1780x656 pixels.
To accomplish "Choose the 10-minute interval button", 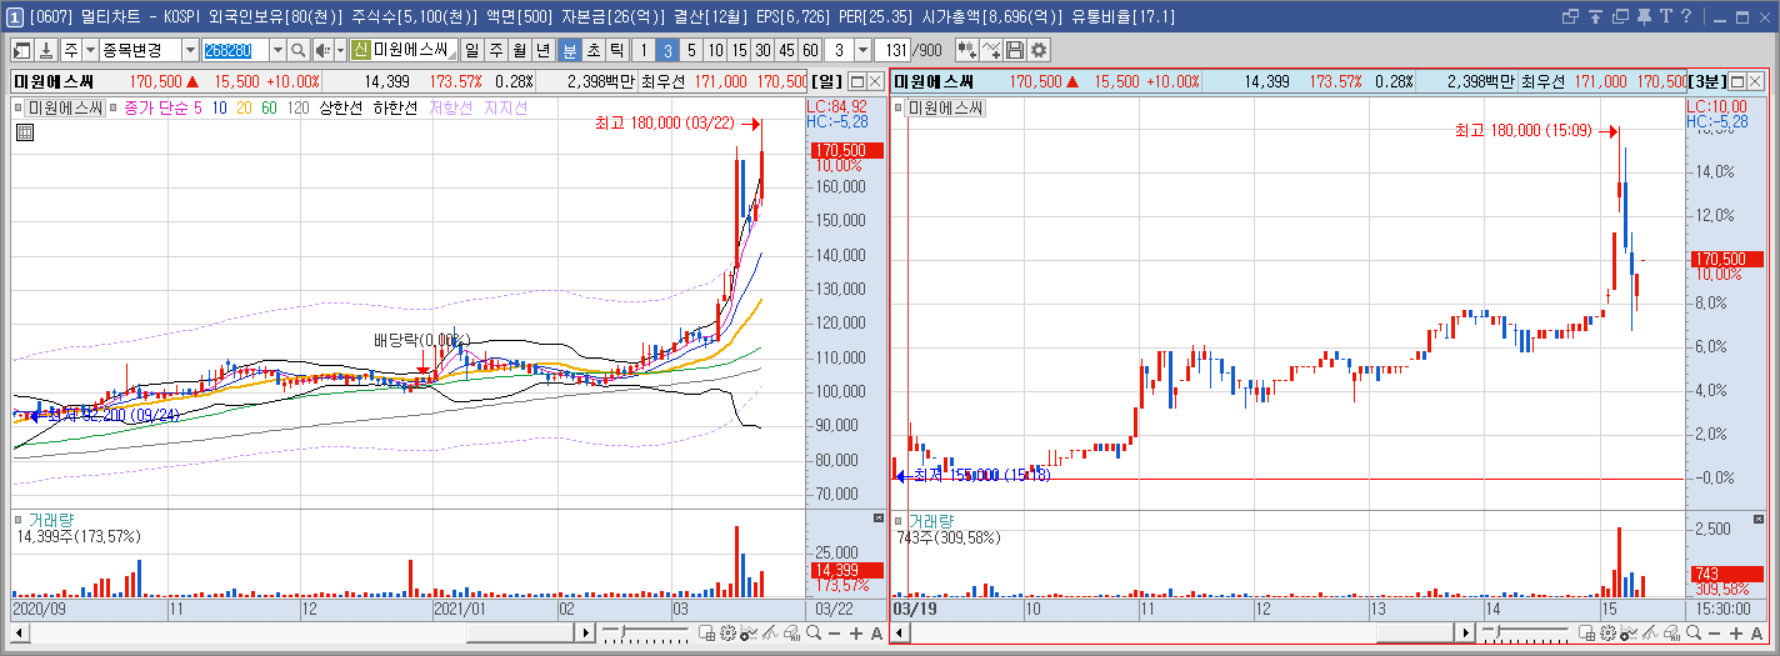I will [715, 50].
